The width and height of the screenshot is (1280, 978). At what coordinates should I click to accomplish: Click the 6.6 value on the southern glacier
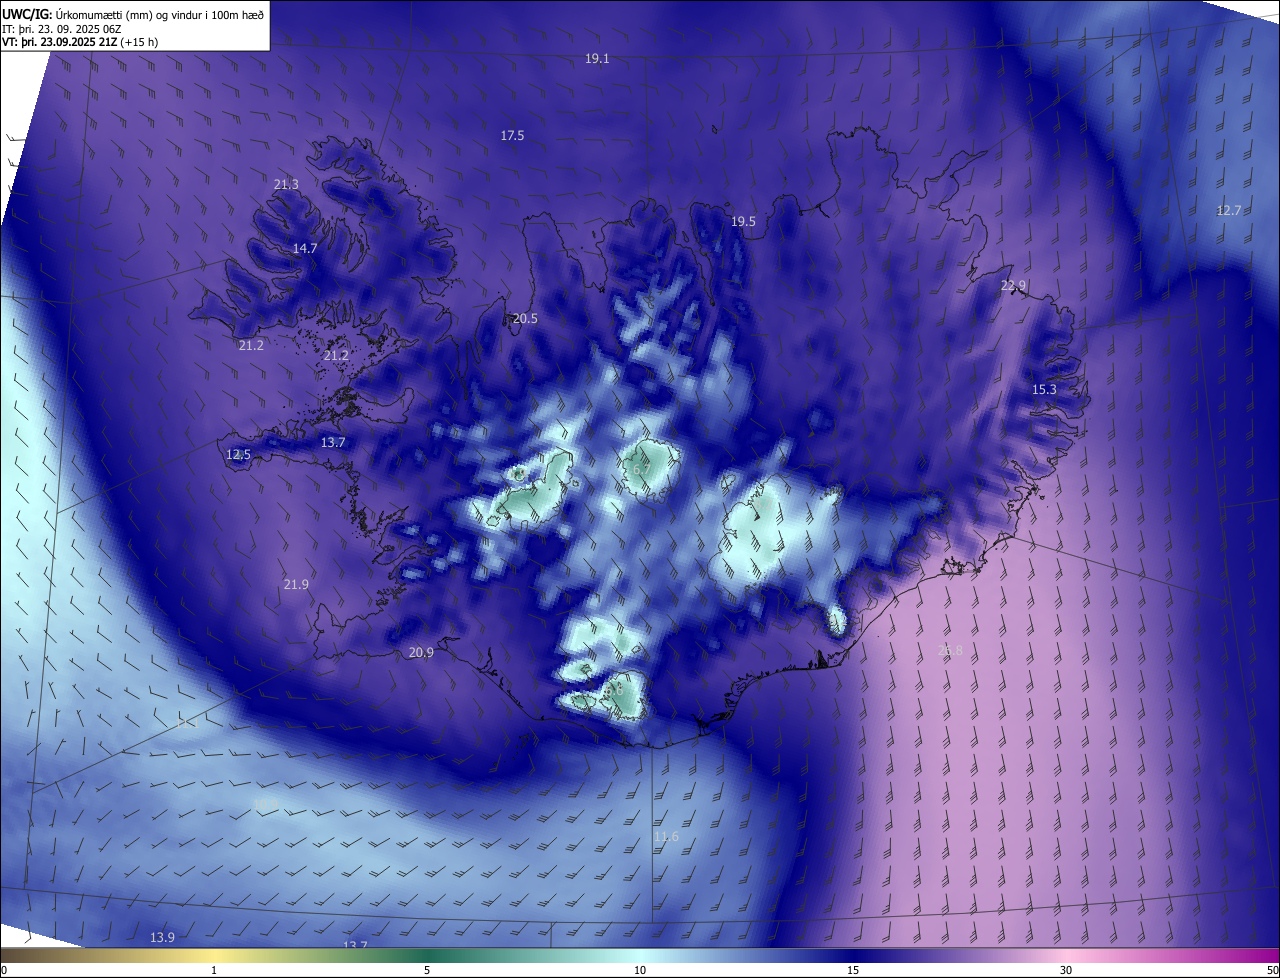tap(613, 690)
